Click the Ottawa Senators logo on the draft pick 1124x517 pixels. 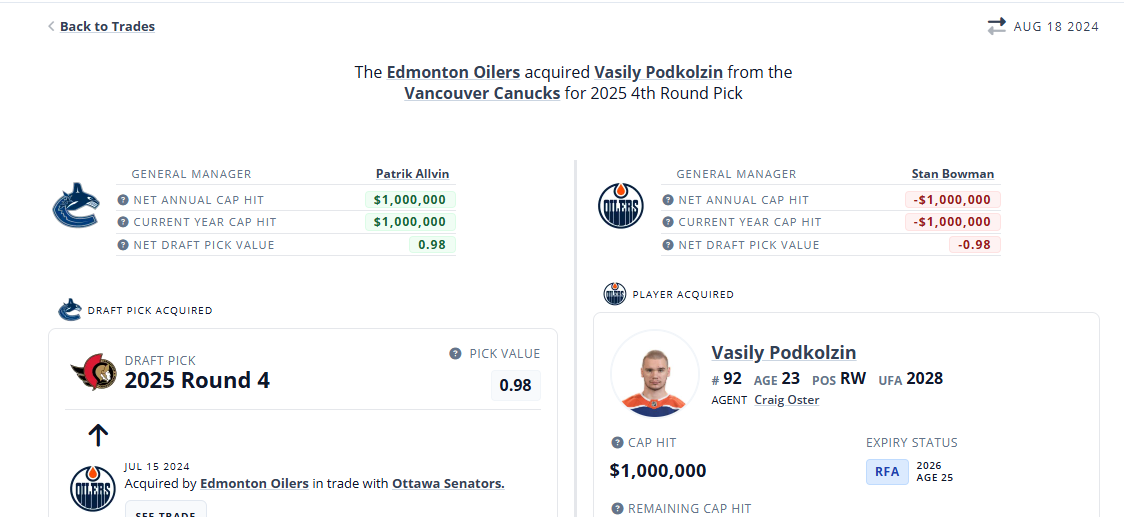pyautogui.click(x=93, y=372)
